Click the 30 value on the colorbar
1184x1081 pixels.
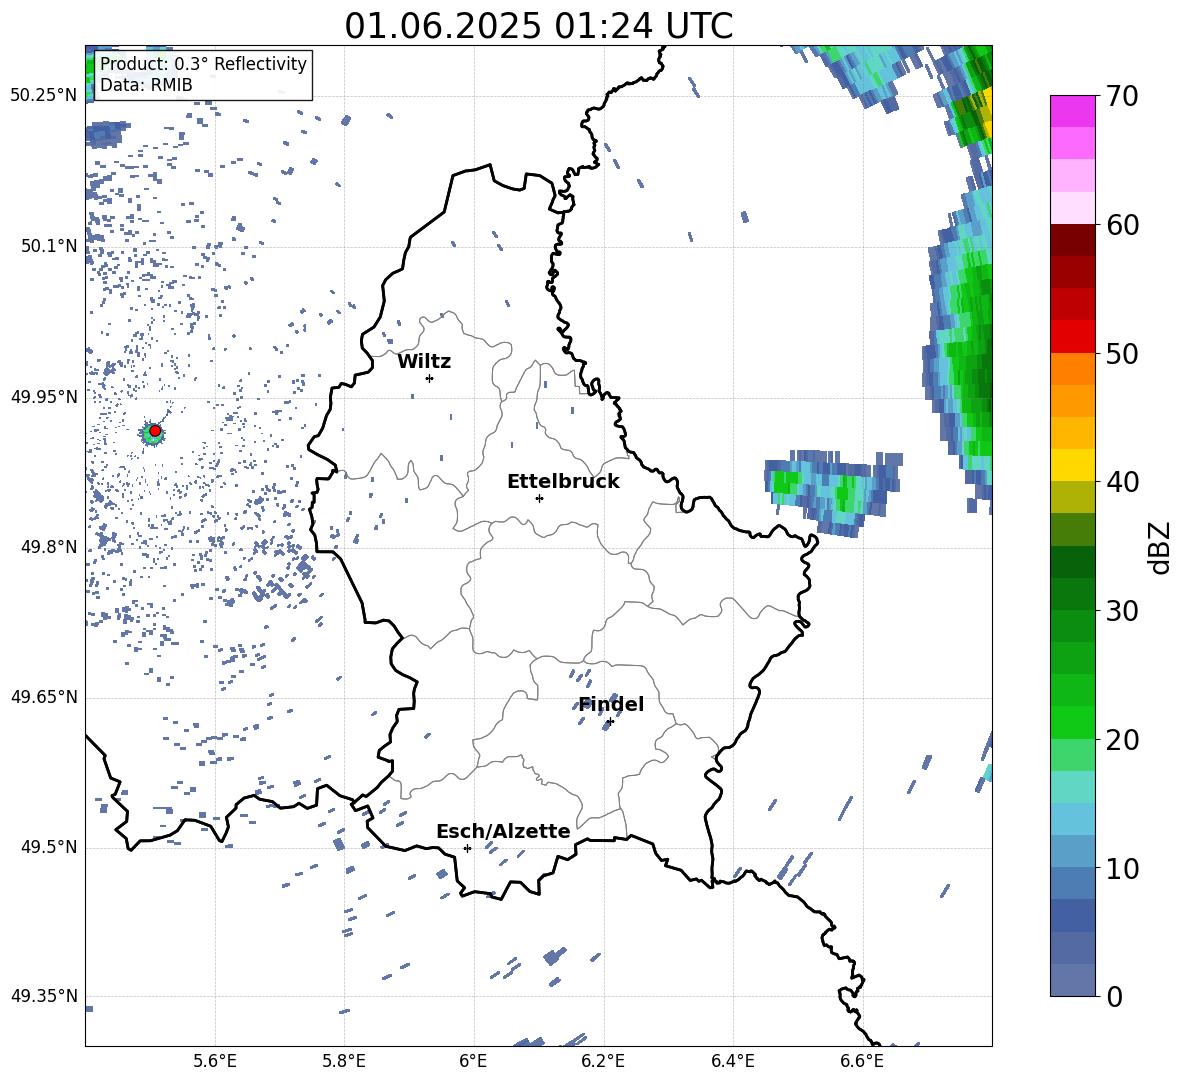(x=1121, y=611)
